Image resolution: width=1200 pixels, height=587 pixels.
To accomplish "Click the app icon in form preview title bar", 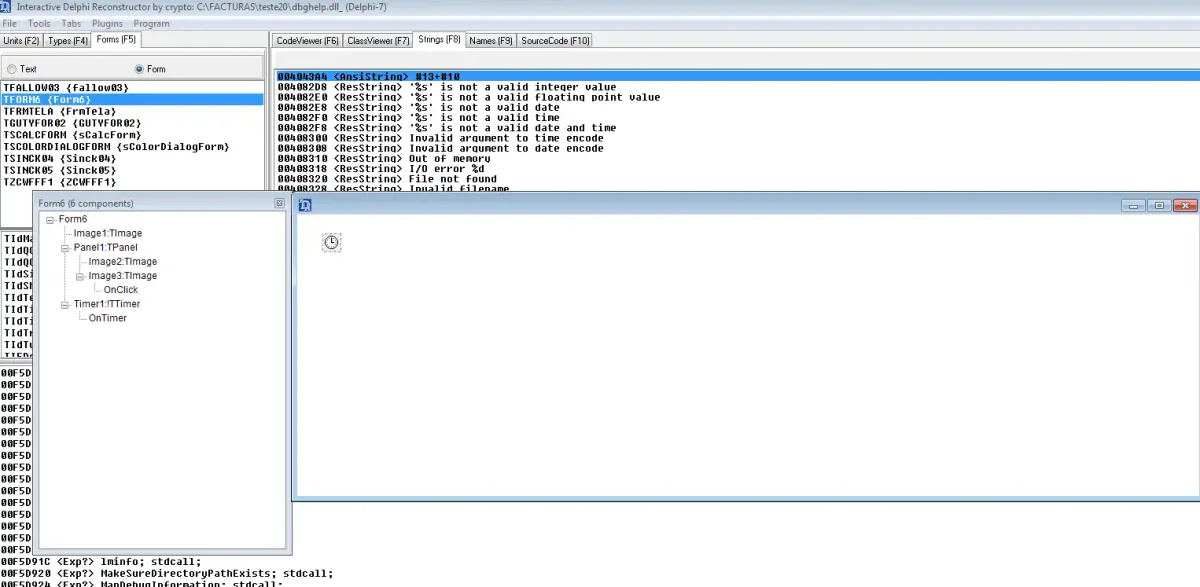I will tap(306, 205).
